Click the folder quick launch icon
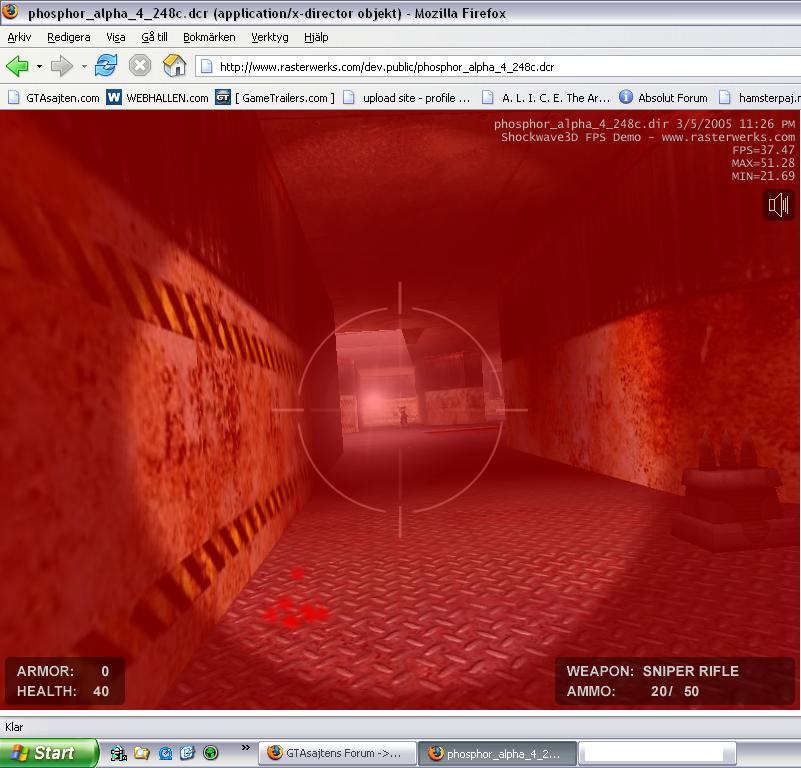 142,753
